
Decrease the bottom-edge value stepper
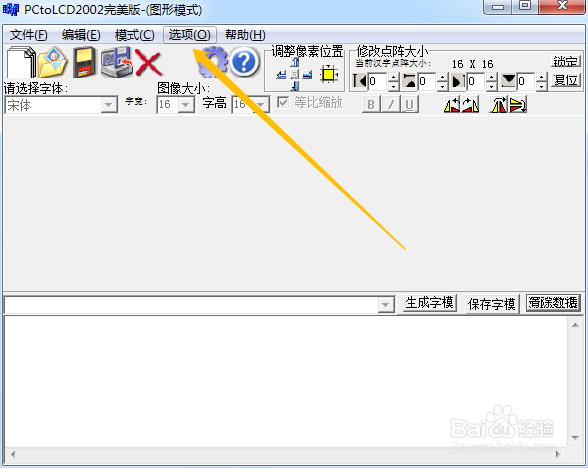(542, 86)
